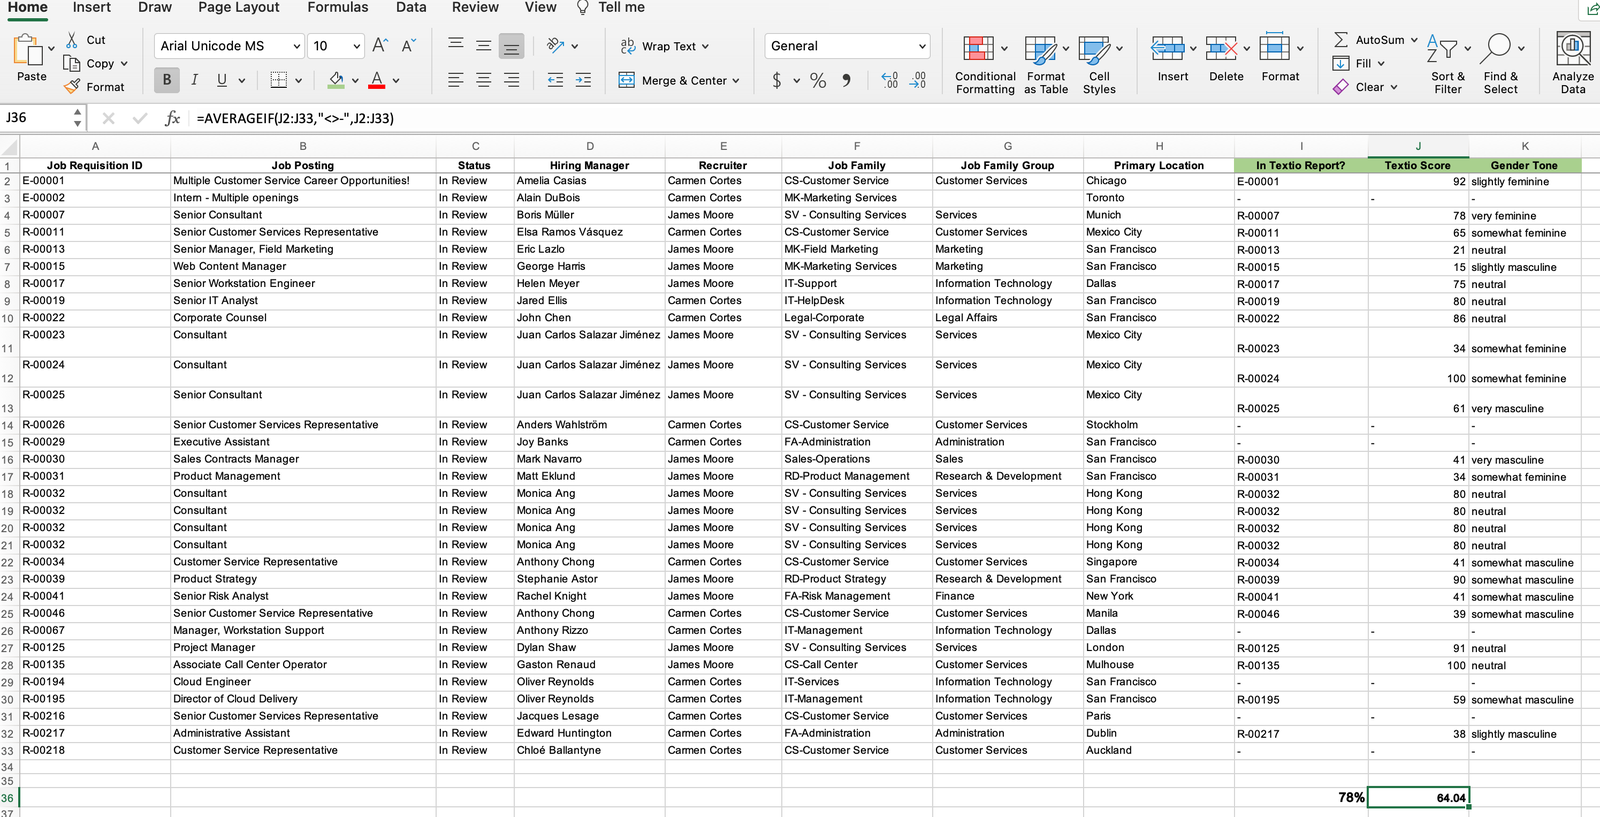Click the Cut scissors icon
Screen dimensions: 1600x817
pos(72,40)
